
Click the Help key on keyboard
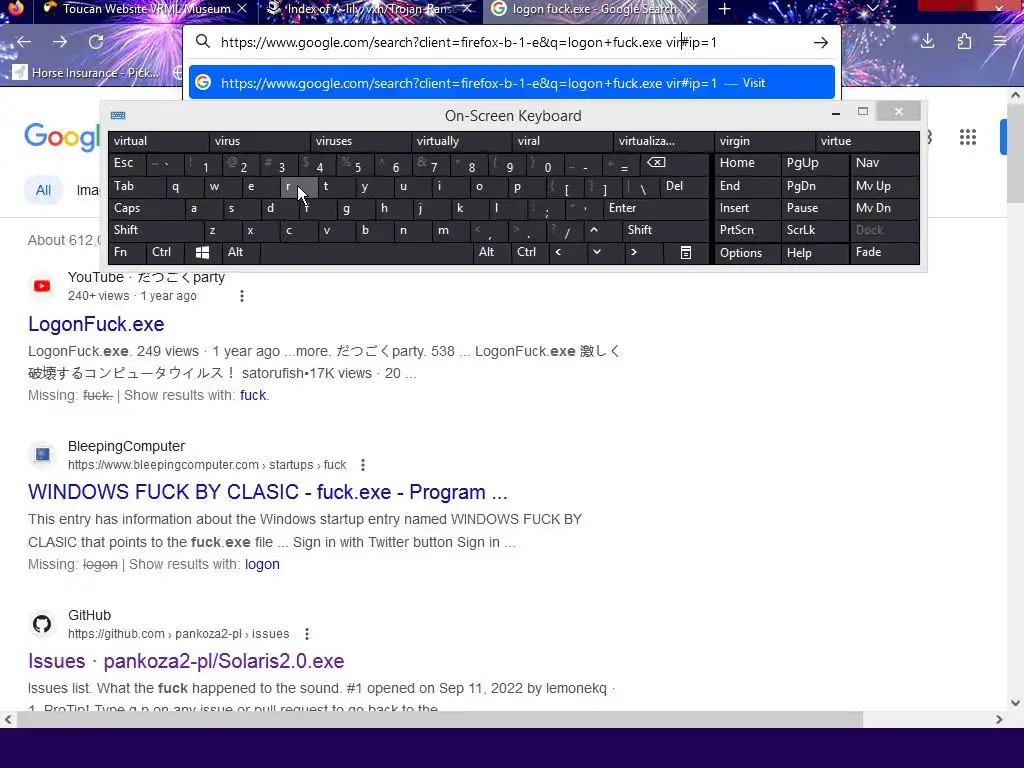tap(814, 252)
